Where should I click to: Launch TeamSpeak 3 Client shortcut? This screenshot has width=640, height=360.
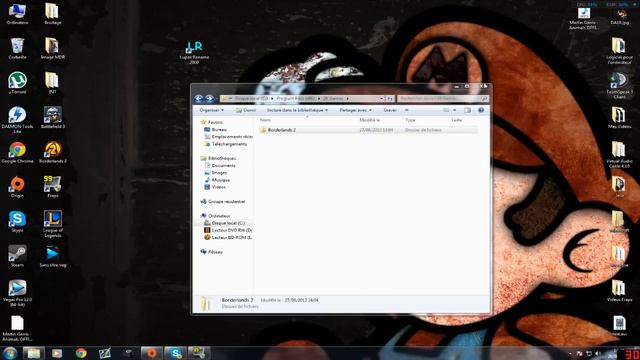coord(619,85)
